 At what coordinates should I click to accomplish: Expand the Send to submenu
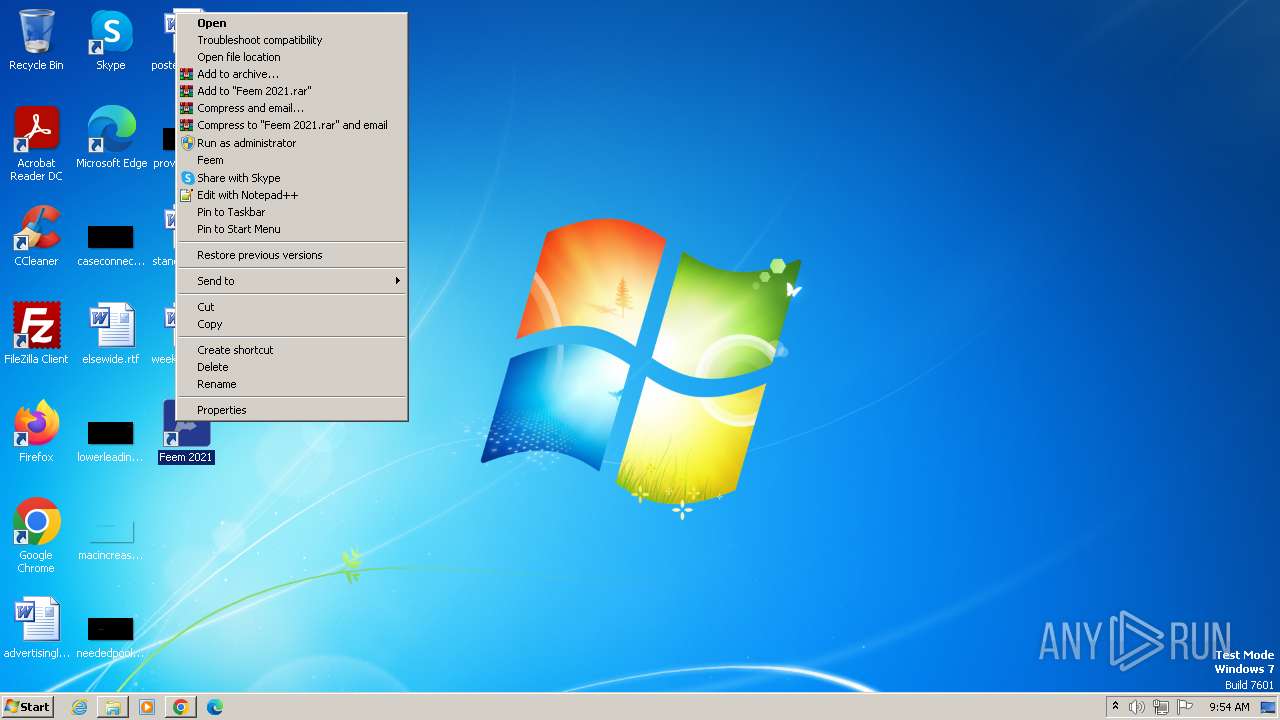292,281
